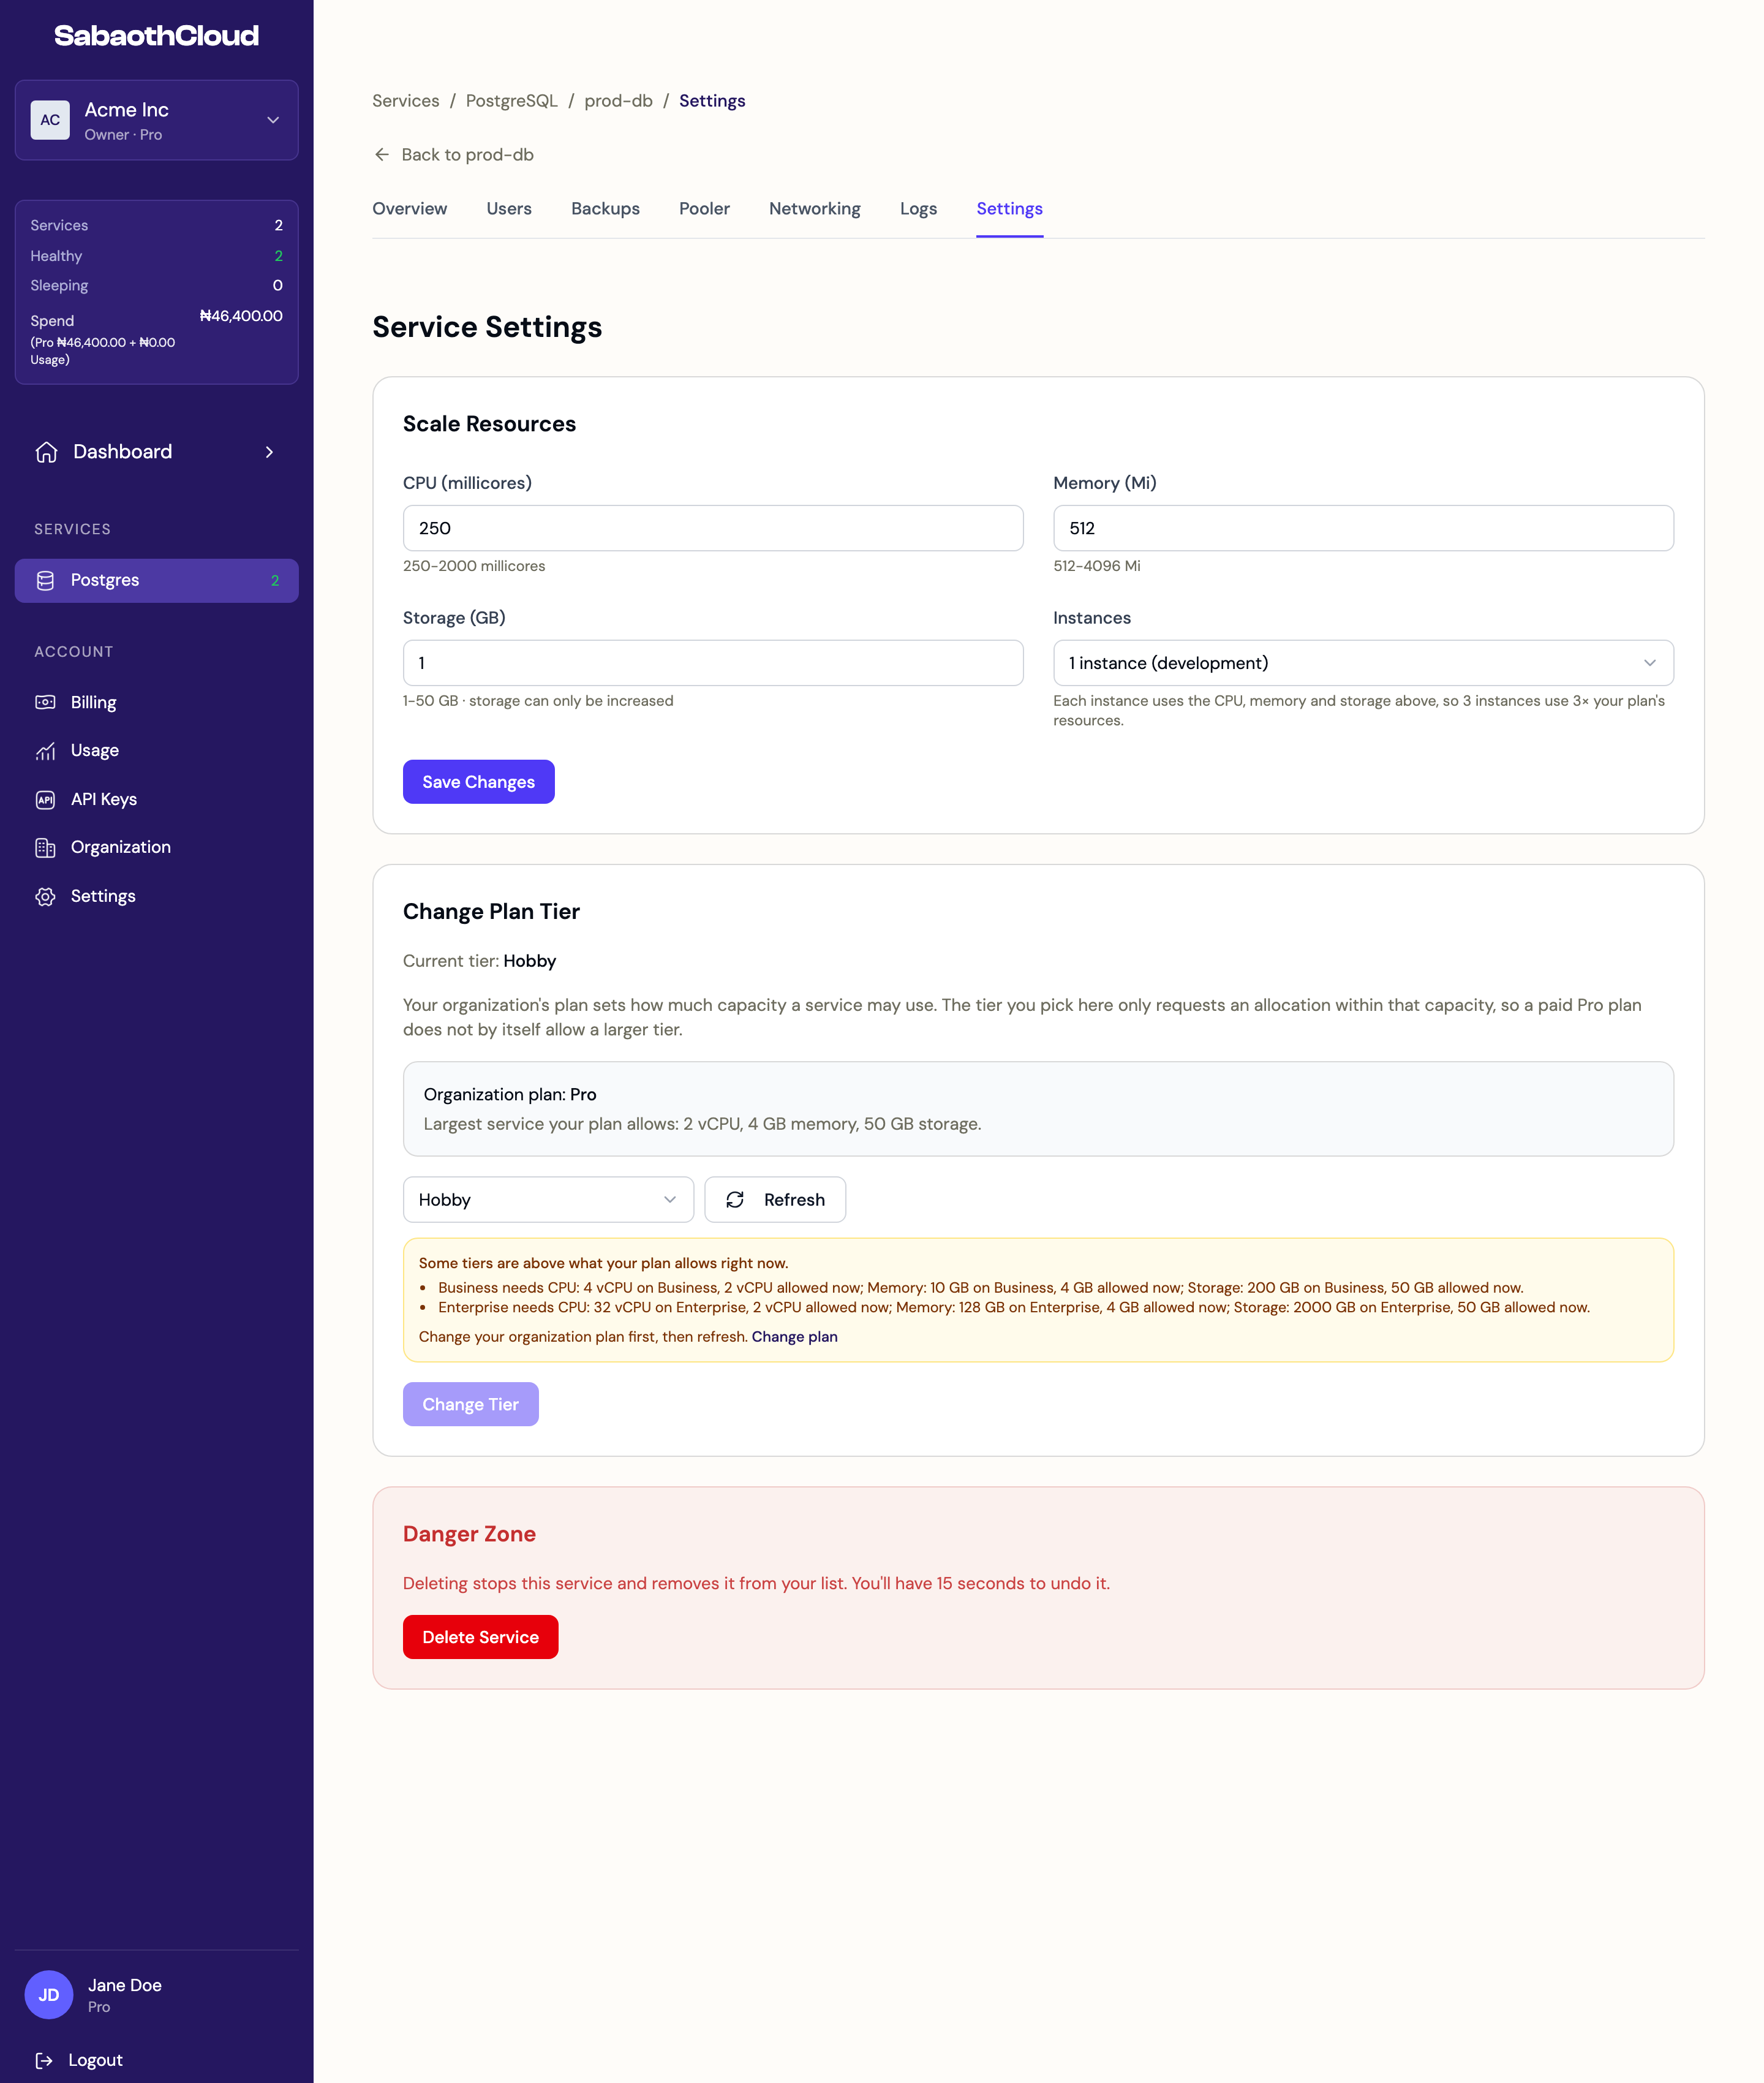
Task: Click the Change Tier button
Action: [470, 1404]
